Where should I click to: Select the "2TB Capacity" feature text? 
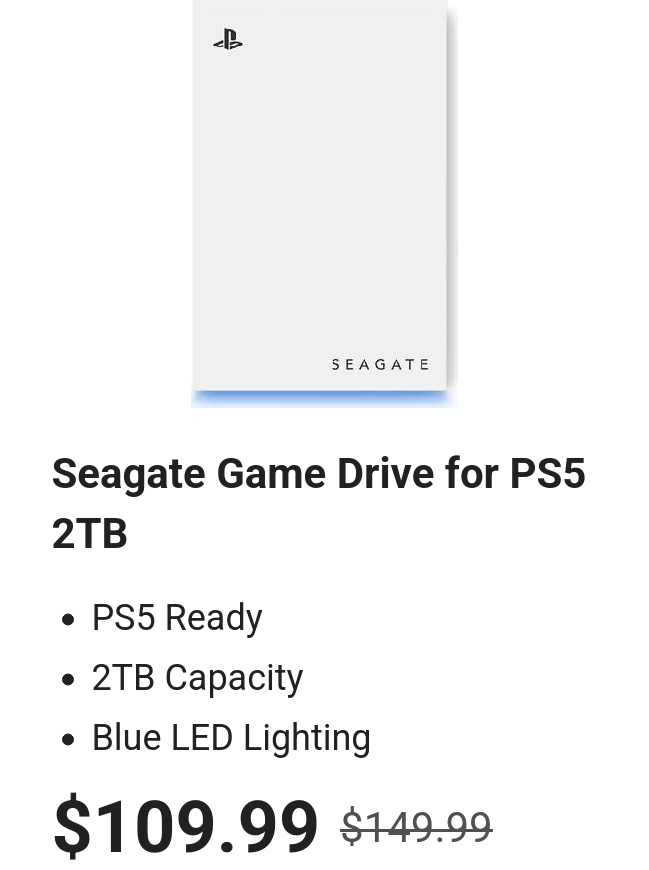197,678
